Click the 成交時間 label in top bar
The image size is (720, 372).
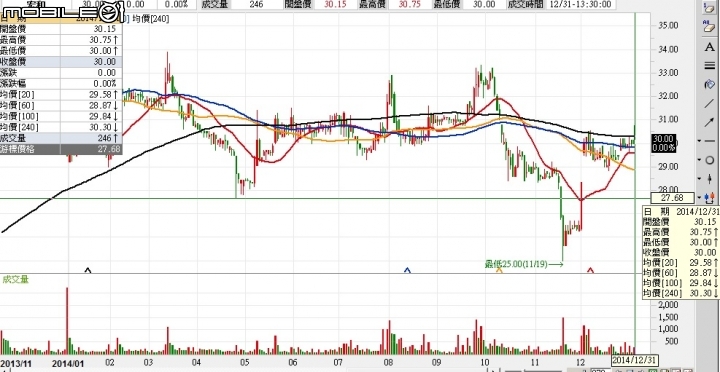point(526,4)
